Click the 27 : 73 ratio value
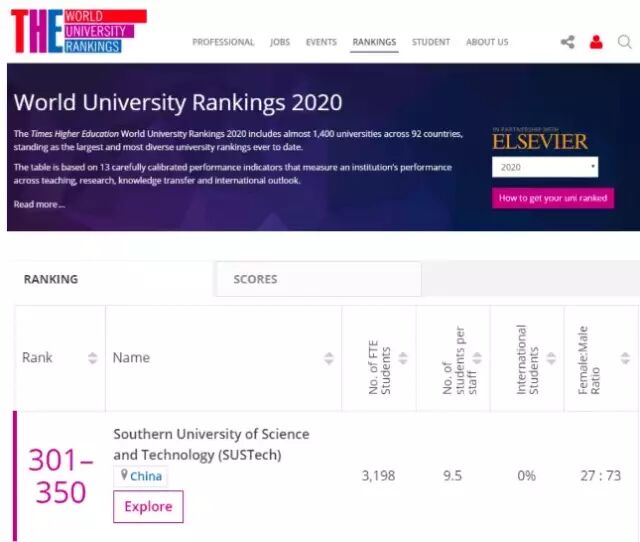The width and height of the screenshot is (640, 542). pos(600,475)
